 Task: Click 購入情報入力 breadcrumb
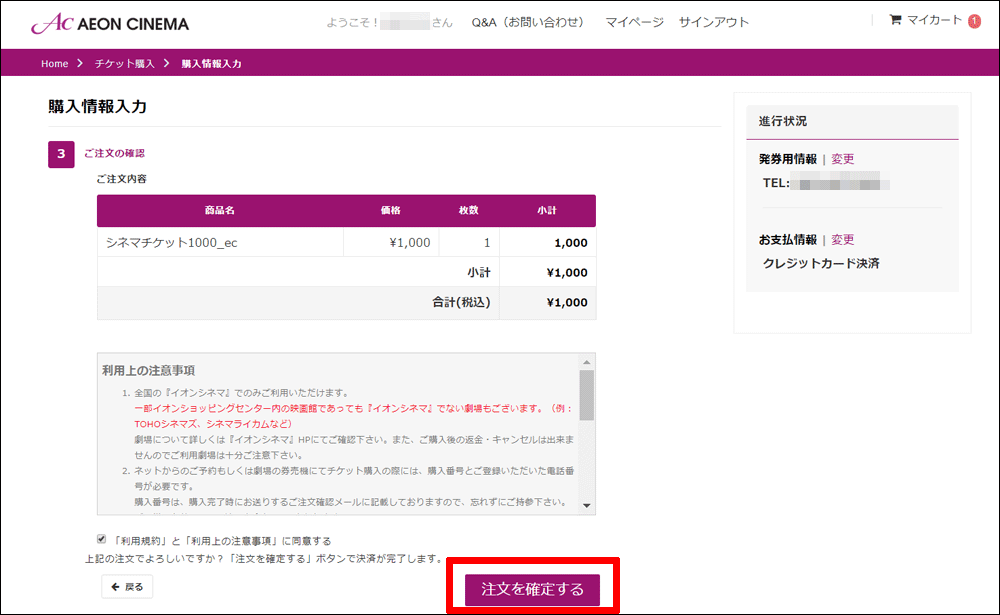211,64
